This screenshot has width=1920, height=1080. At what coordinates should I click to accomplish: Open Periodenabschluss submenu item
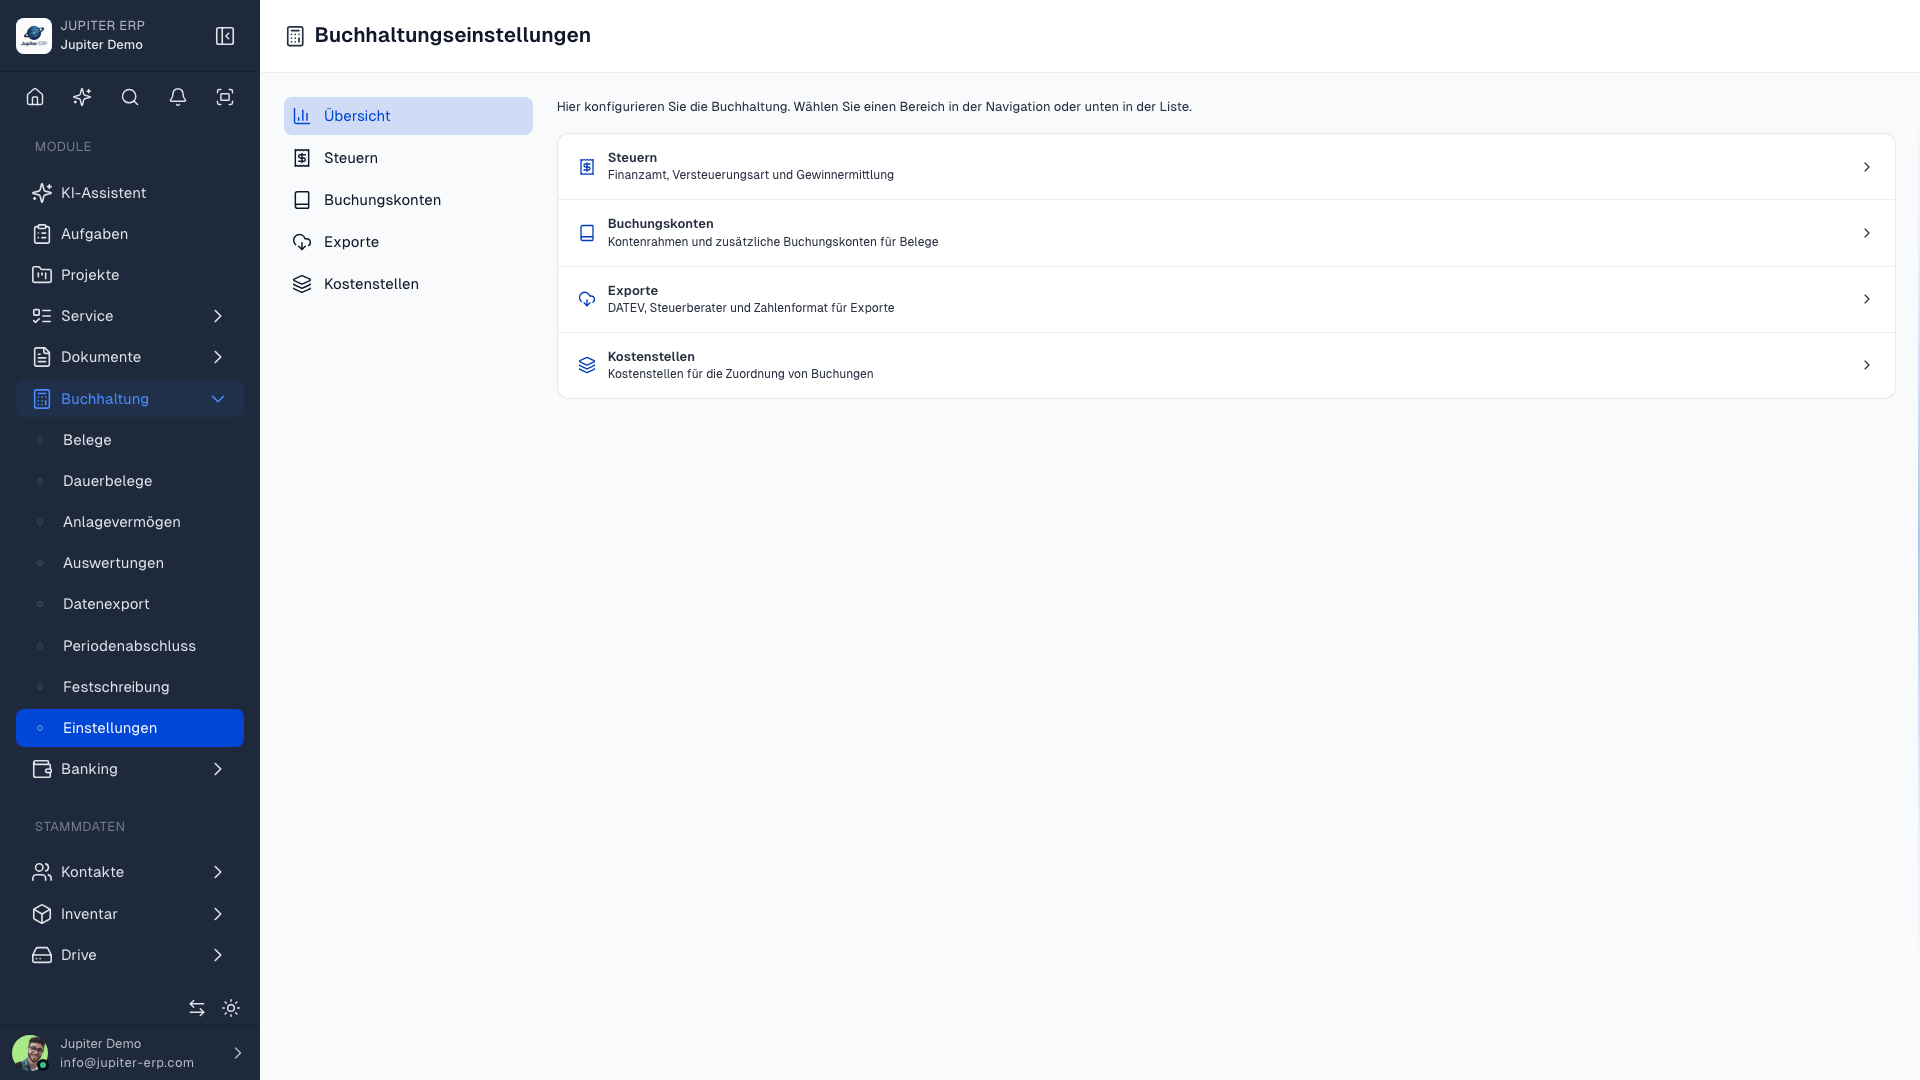[130, 646]
